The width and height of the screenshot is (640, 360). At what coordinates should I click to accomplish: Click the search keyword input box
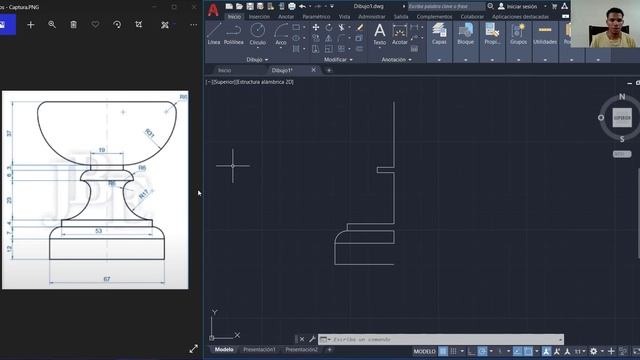point(446,7)
